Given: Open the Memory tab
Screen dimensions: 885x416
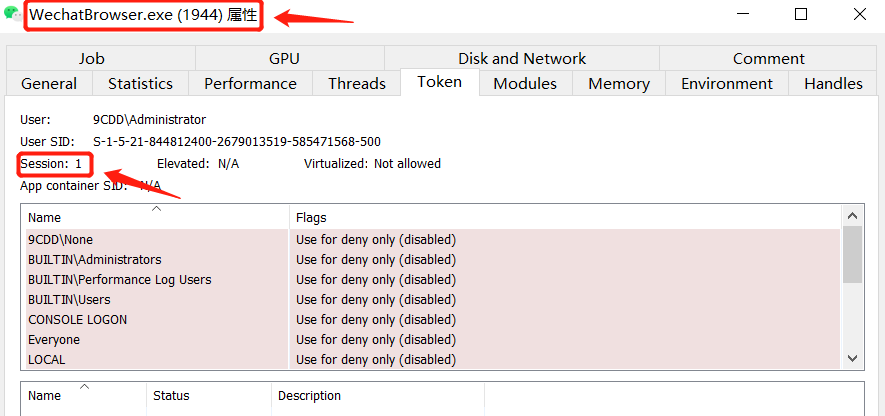Looking at the screenshot, I should [619, 84].
